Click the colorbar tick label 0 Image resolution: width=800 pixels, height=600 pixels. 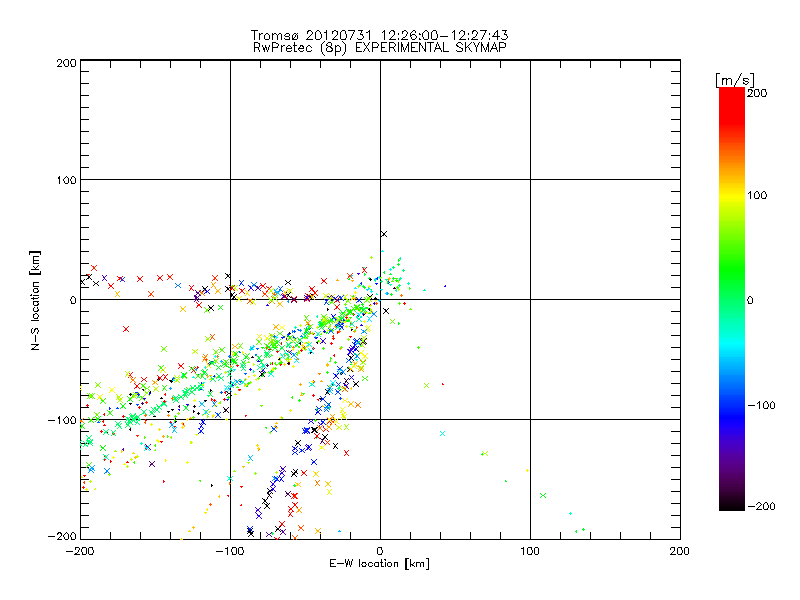[x=750, y=300]
